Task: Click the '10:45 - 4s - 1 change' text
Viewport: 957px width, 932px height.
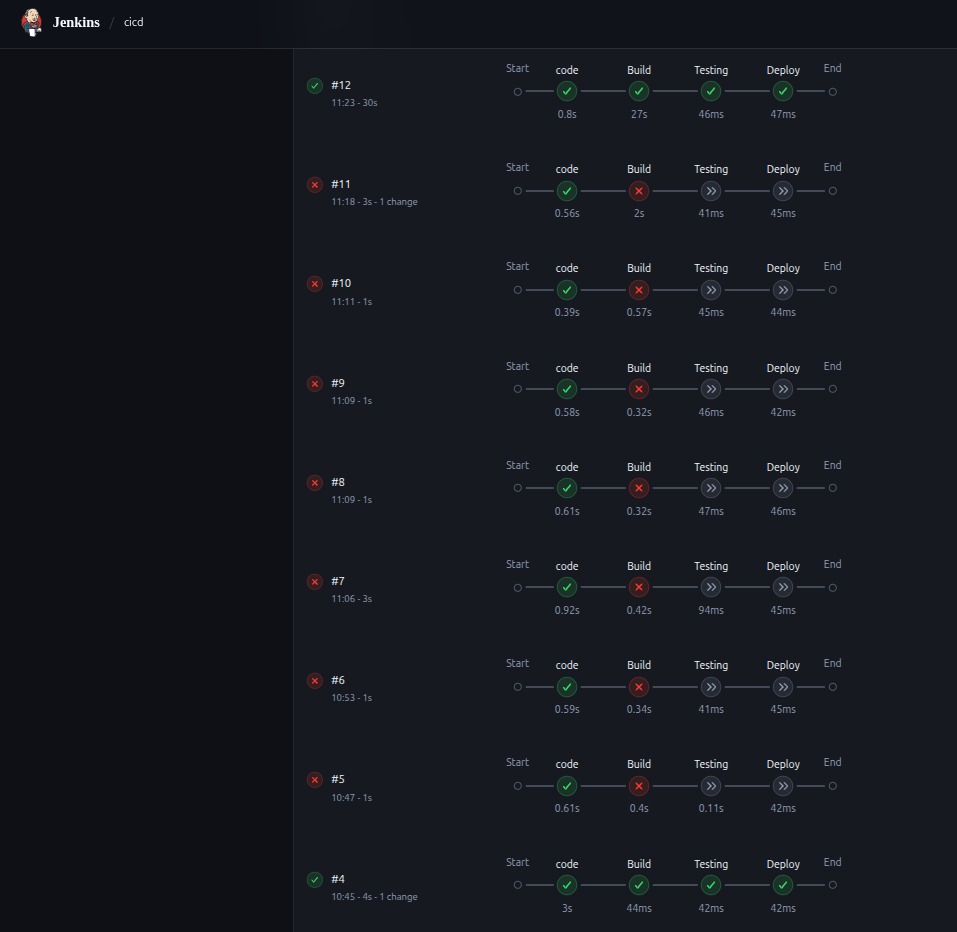Action: [x=374, y=897]
